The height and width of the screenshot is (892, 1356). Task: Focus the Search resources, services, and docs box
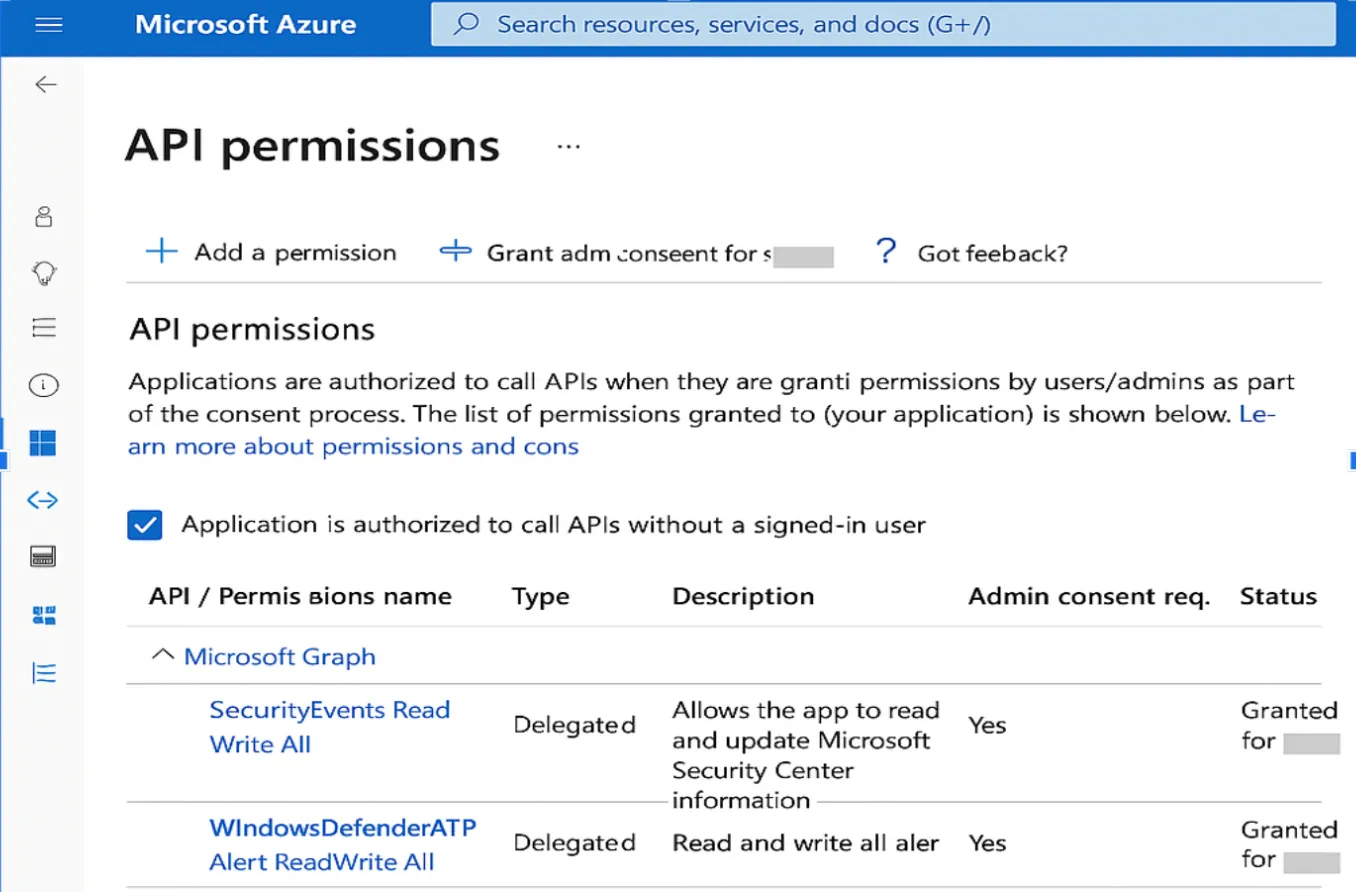pyautogui.click(x=883, y=24)
